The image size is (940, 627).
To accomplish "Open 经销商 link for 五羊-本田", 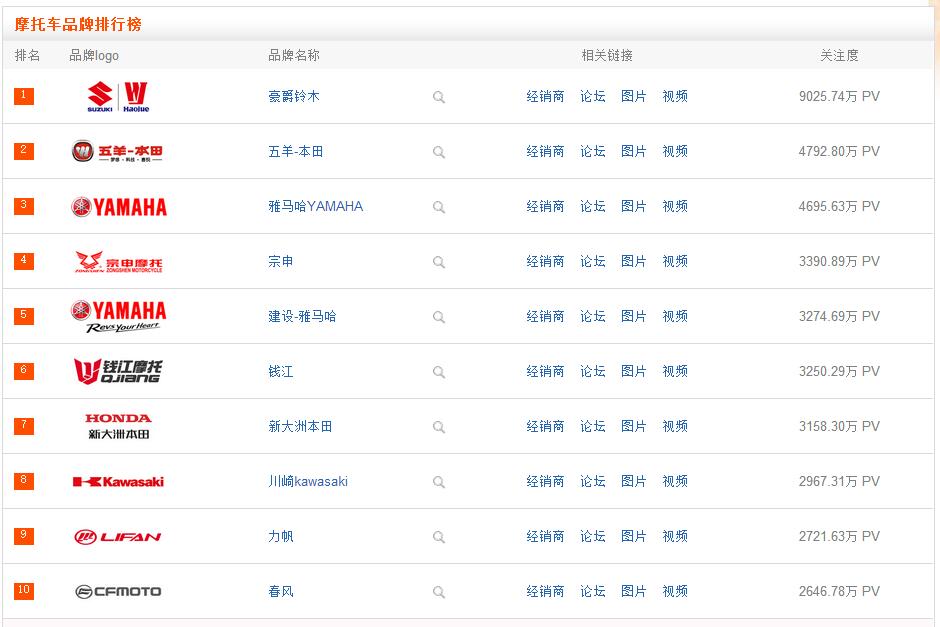I will pyautogui.click(x=545, y=152).
